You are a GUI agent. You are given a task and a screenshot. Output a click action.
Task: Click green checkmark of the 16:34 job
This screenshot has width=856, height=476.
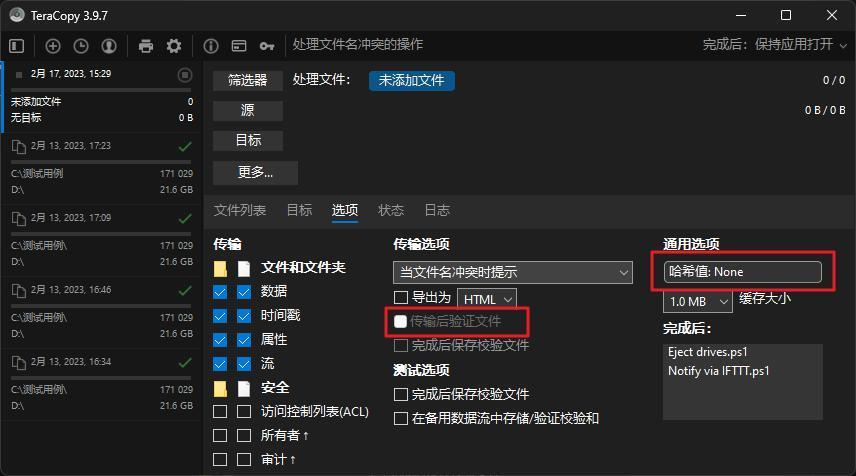point(185,362)
